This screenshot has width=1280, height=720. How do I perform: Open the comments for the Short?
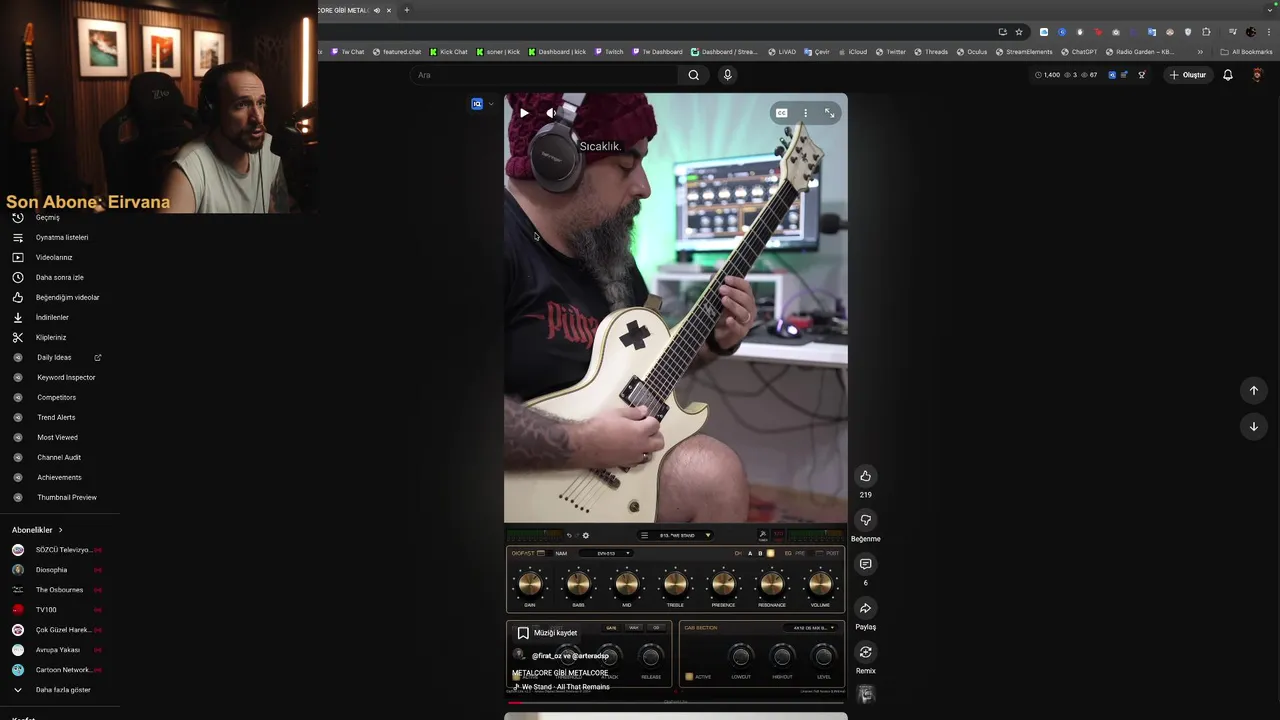pyautogui.click(x=865, y=564)
